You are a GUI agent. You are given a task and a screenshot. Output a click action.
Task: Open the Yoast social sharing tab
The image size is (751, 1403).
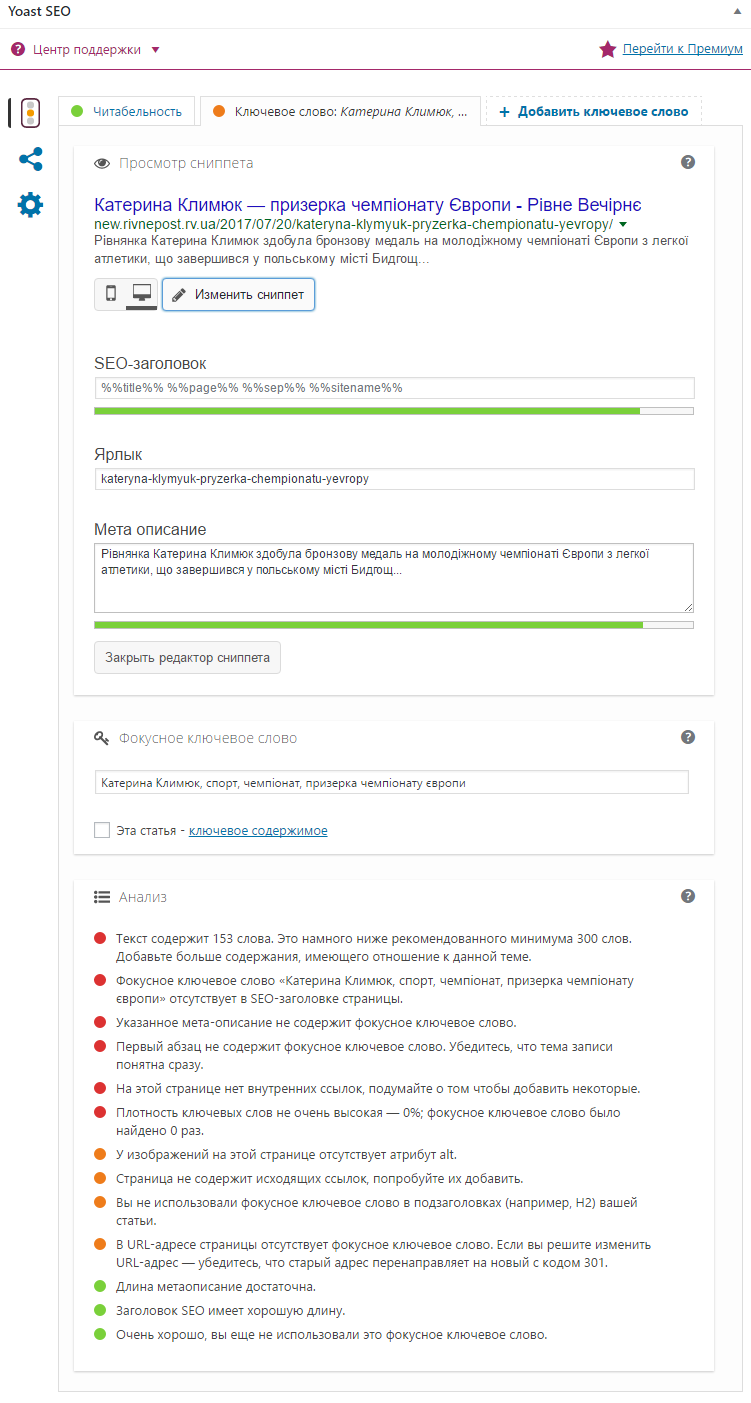30,159
